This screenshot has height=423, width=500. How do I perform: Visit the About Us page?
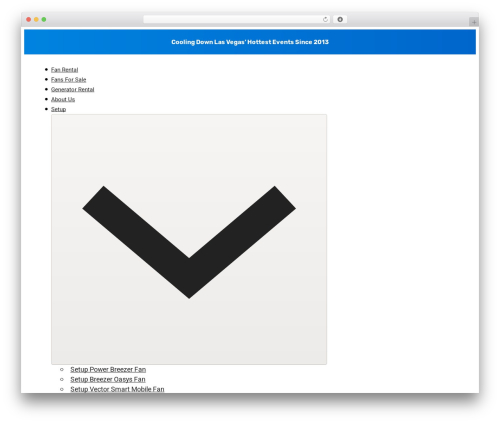pos(63,99)
